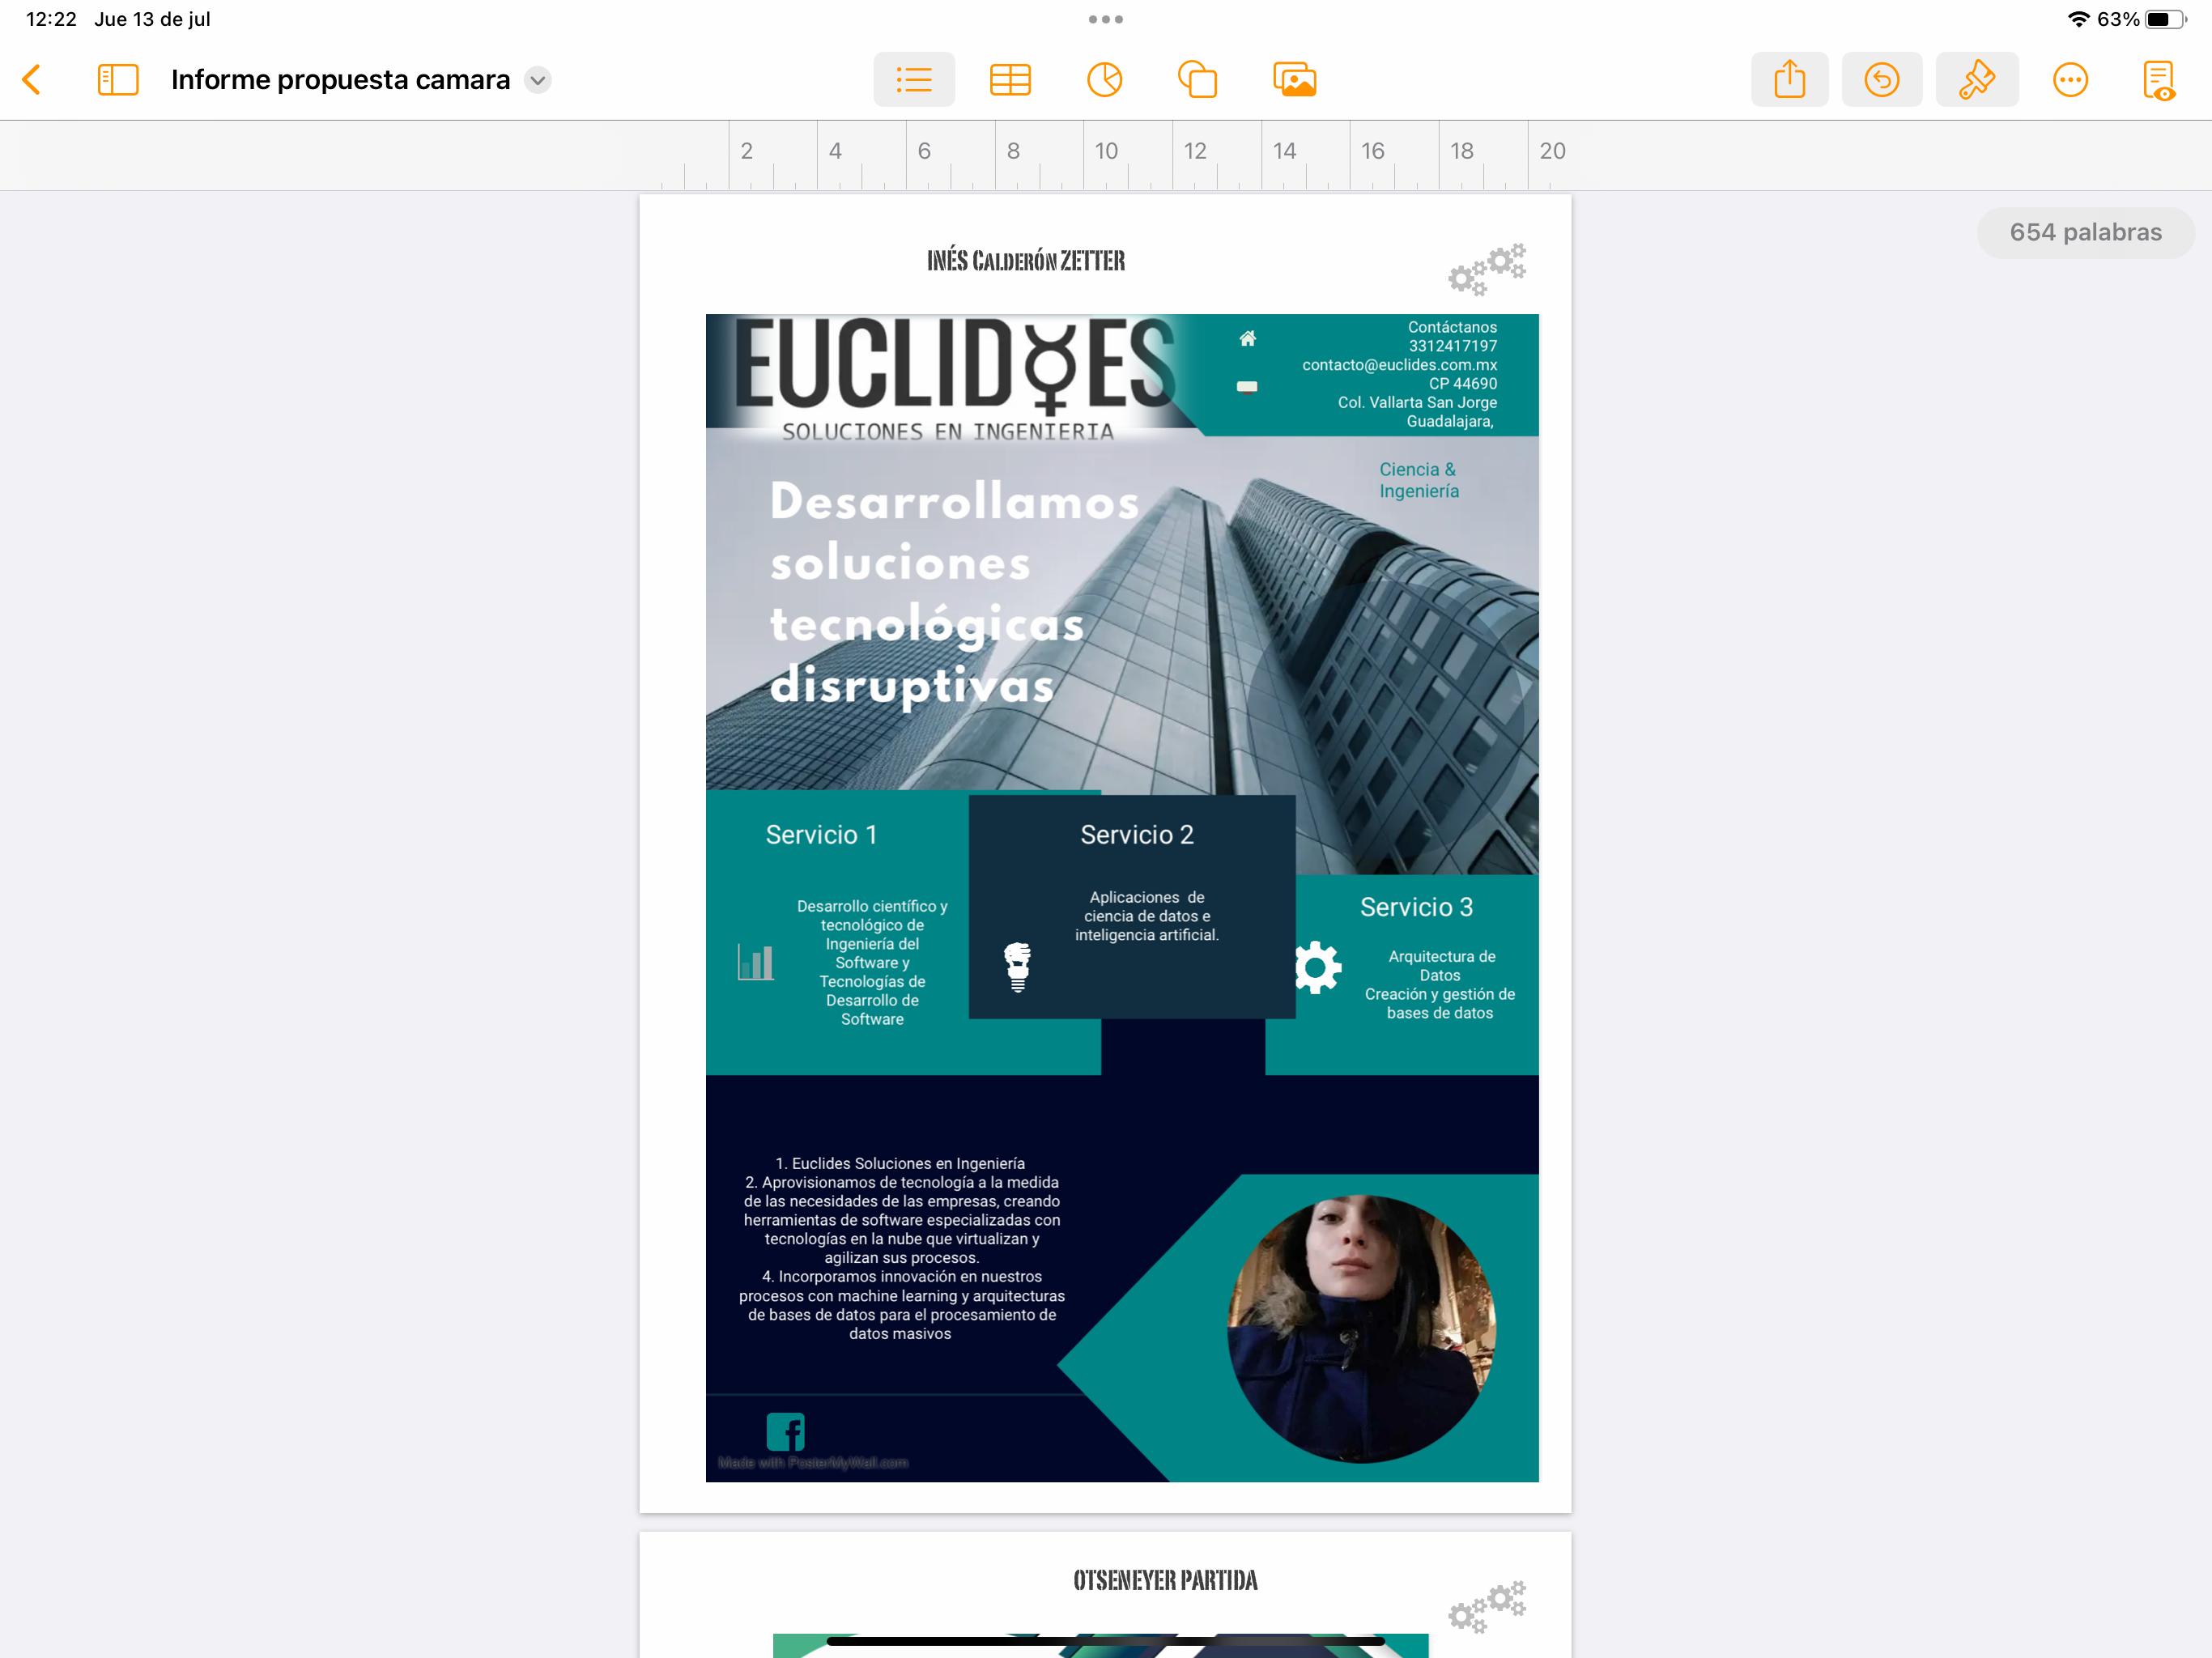Viewport: 2212px width, 1658px height.
Task: Click the ruler at mark 10
Action: [1105, 151]
